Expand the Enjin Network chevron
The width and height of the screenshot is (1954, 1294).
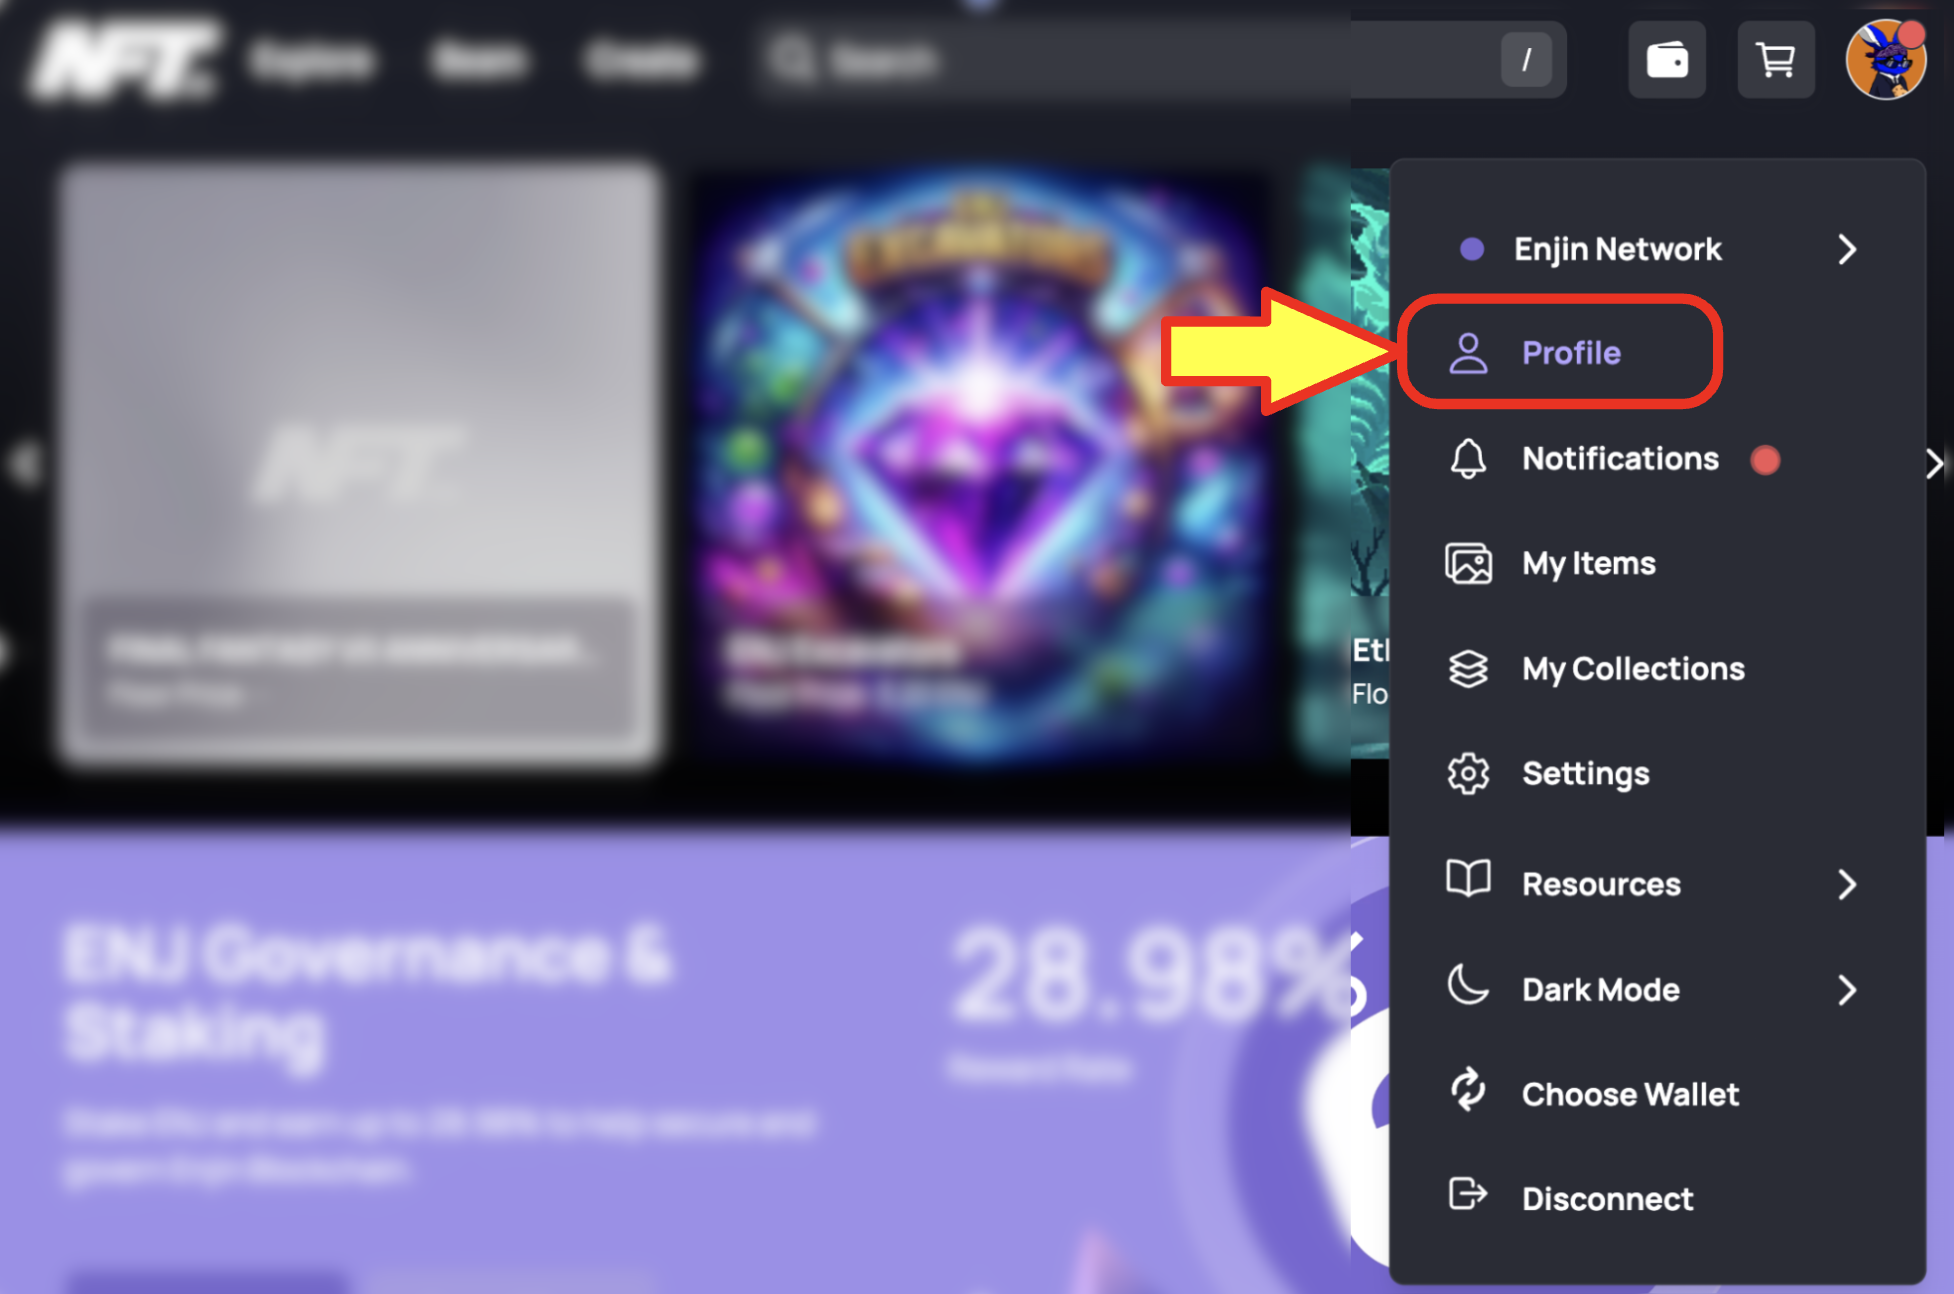(1847, 249)
